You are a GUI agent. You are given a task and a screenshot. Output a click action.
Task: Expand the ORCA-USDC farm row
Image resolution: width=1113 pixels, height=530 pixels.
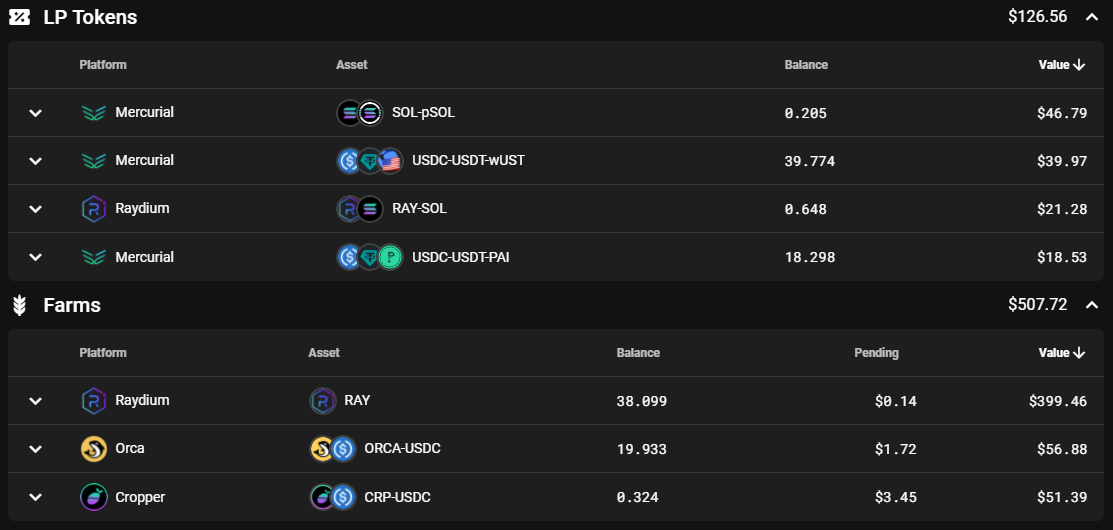click(x=35, y=449)
